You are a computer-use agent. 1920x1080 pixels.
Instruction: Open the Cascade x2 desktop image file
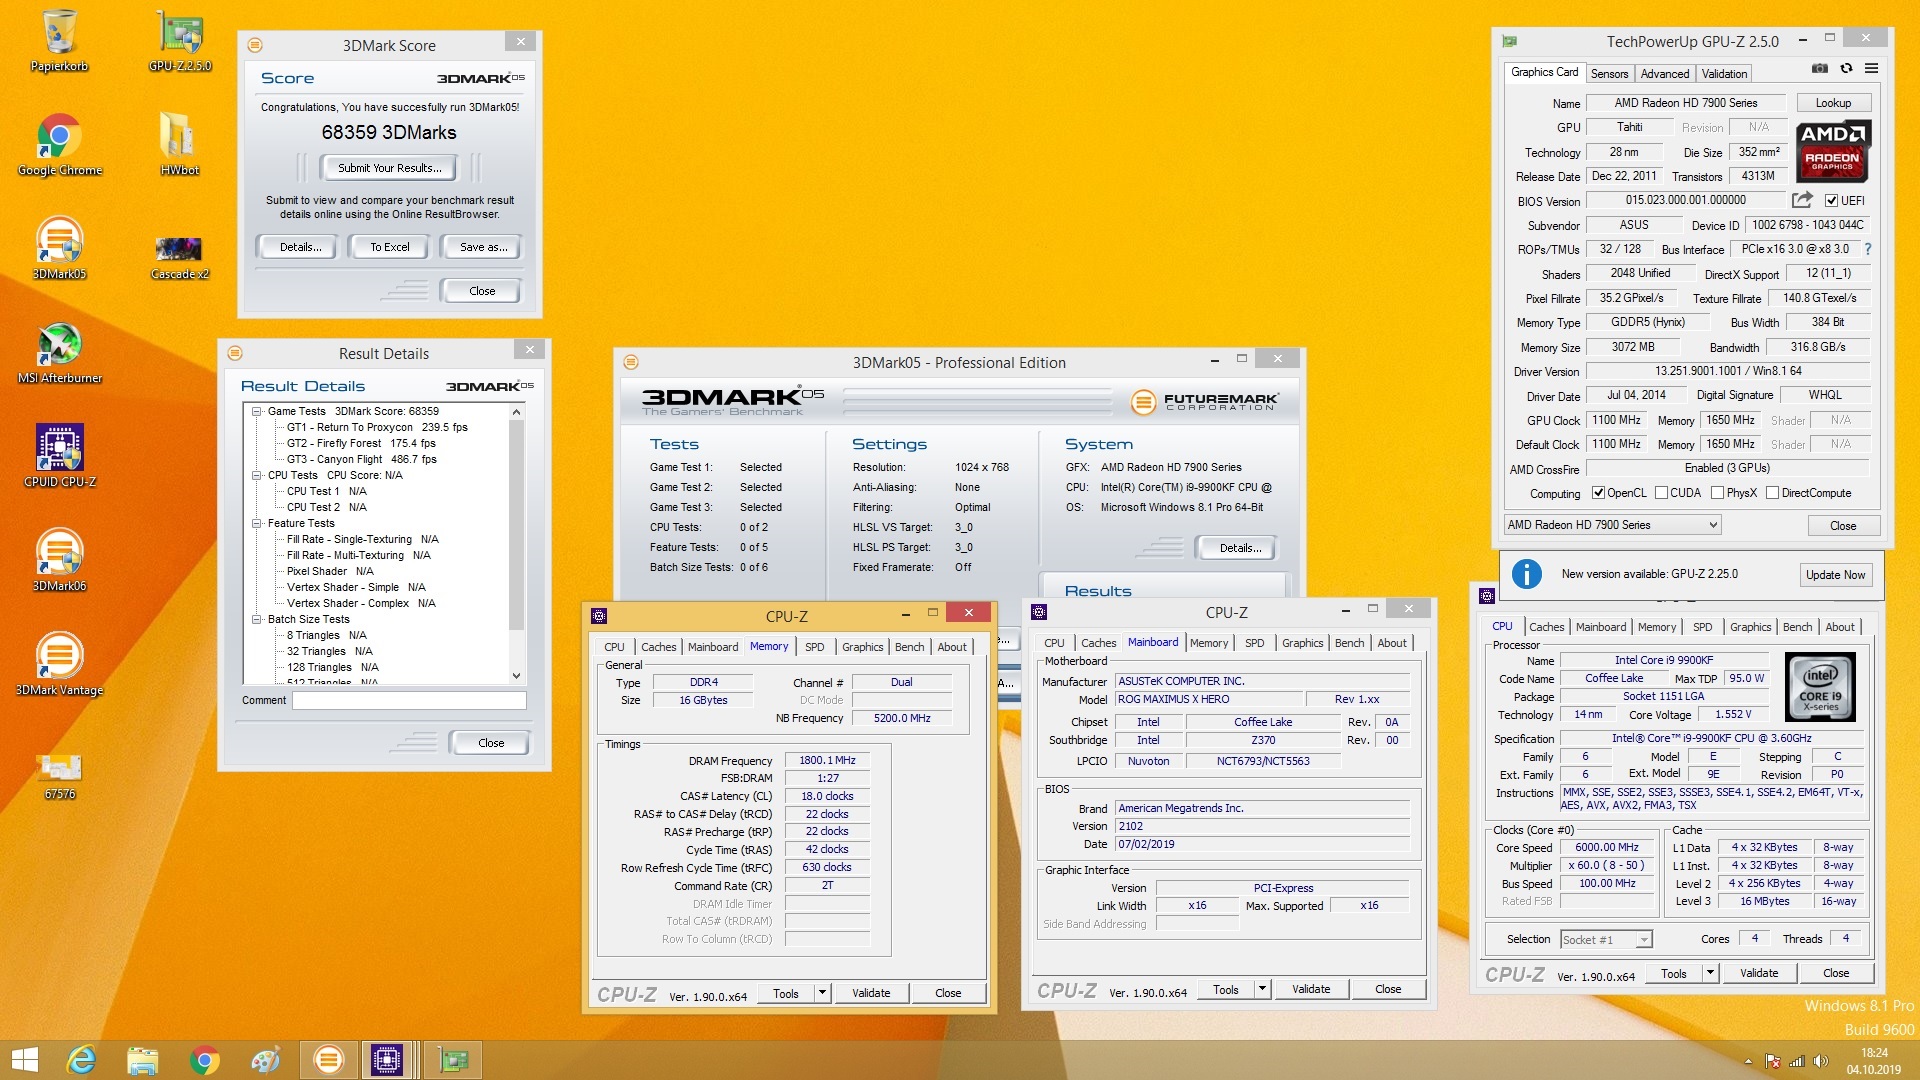179,256
